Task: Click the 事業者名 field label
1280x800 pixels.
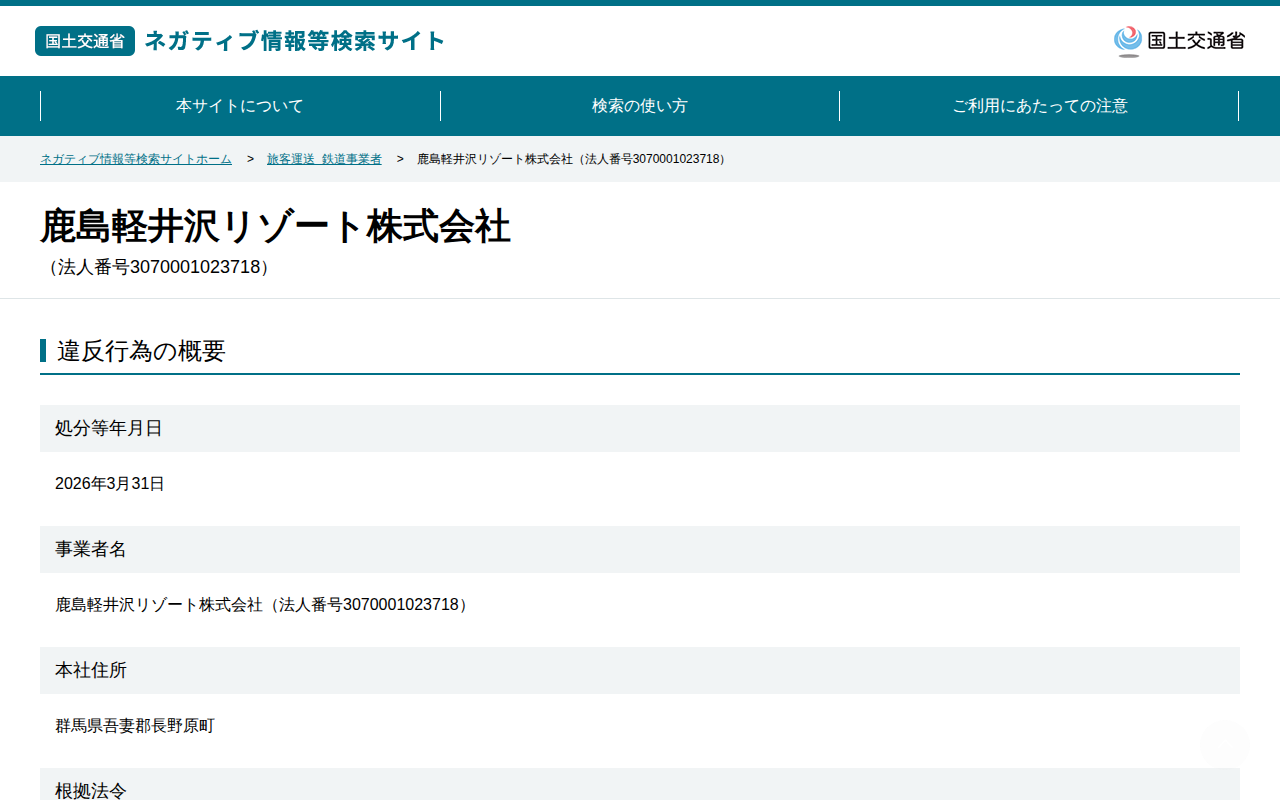Action: 91,549
